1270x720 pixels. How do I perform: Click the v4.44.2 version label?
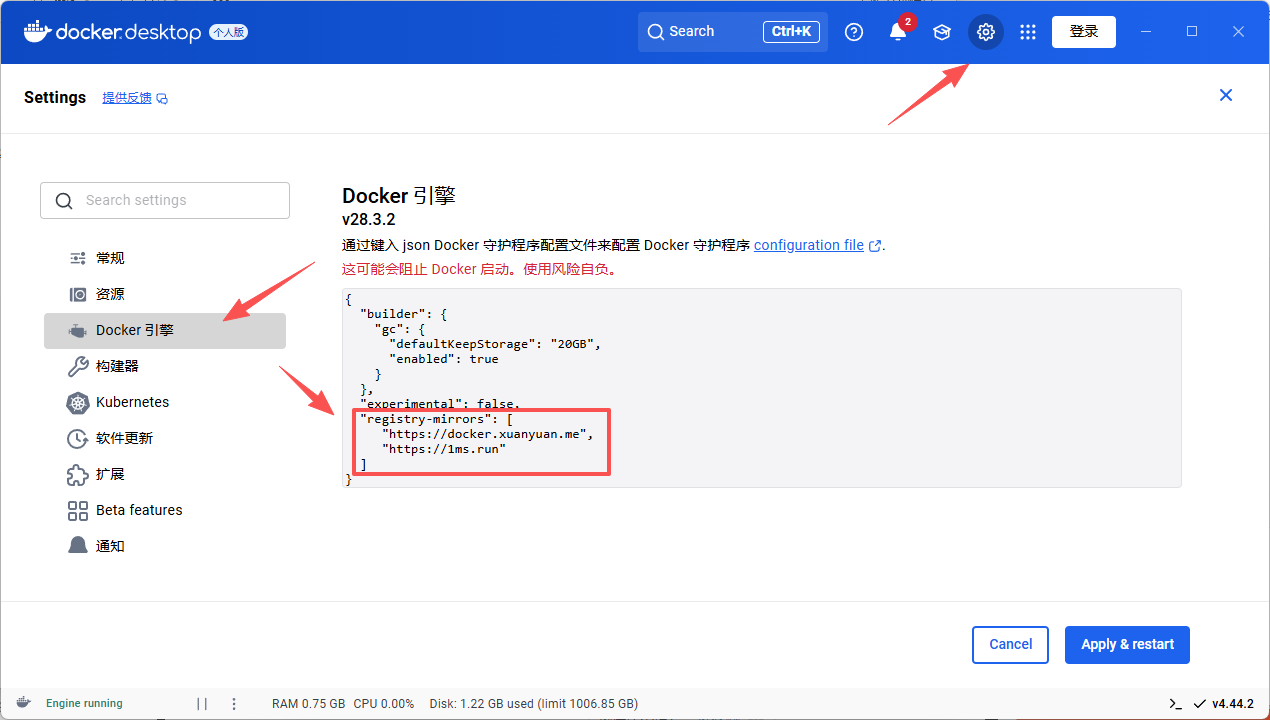1233,703
